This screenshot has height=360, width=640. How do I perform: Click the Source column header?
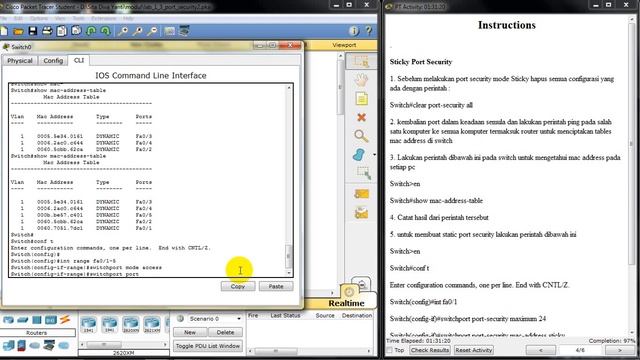tap(325, 316)
